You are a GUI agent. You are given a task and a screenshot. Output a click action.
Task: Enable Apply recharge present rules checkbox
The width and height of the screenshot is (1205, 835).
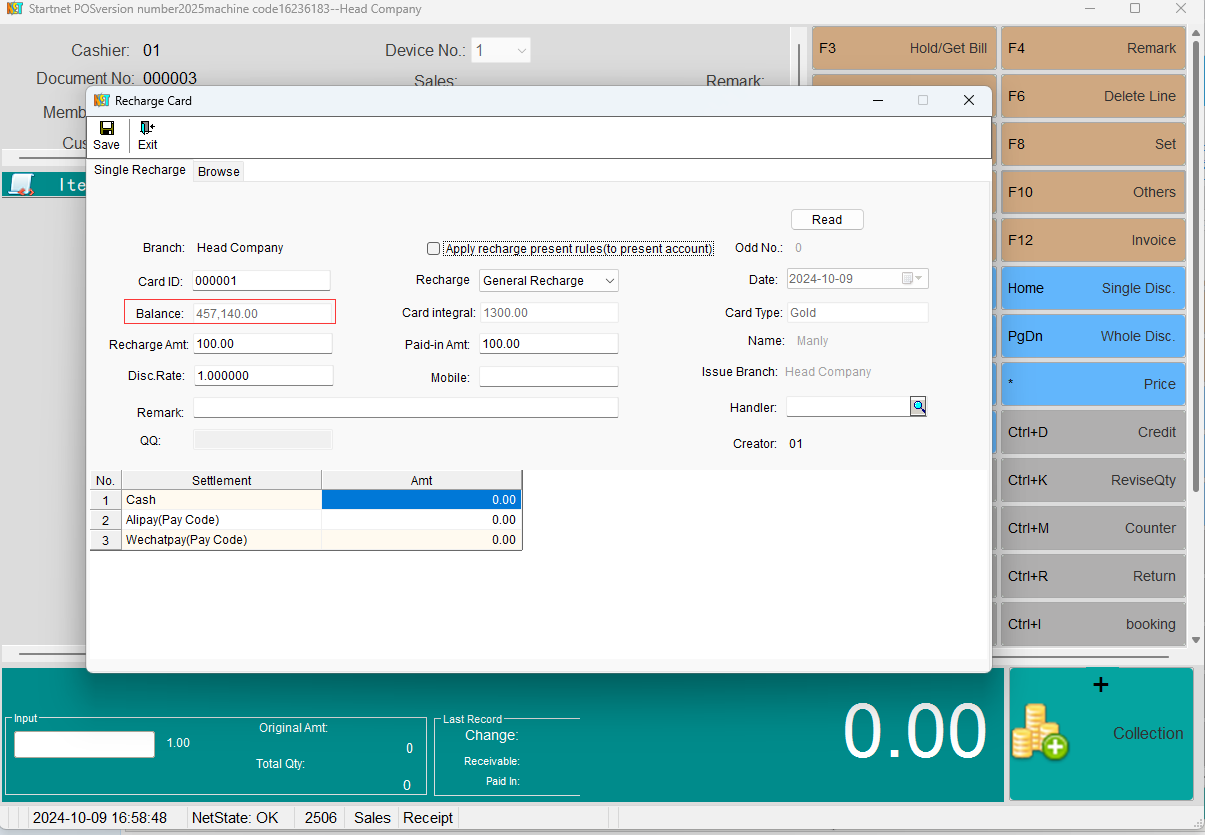click(x=433, y=249)
